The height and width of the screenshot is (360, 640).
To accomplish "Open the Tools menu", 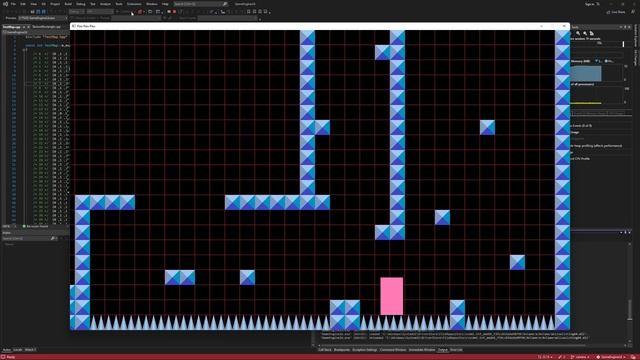I will [x=119, y=4].
